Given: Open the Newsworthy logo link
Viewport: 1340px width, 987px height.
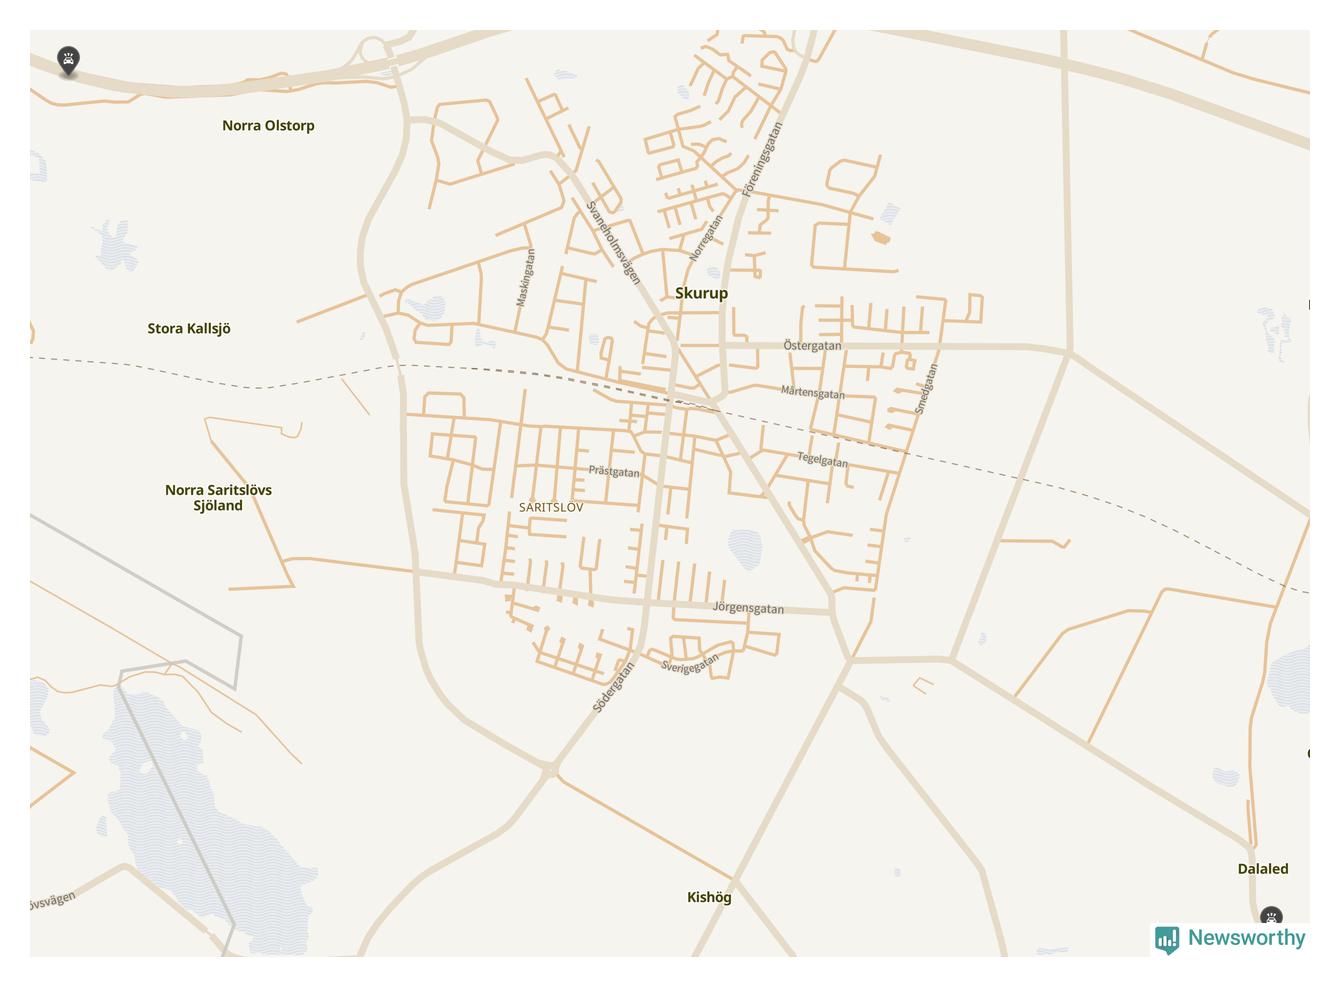Looking at the screenshot, I should (1230, 938).
